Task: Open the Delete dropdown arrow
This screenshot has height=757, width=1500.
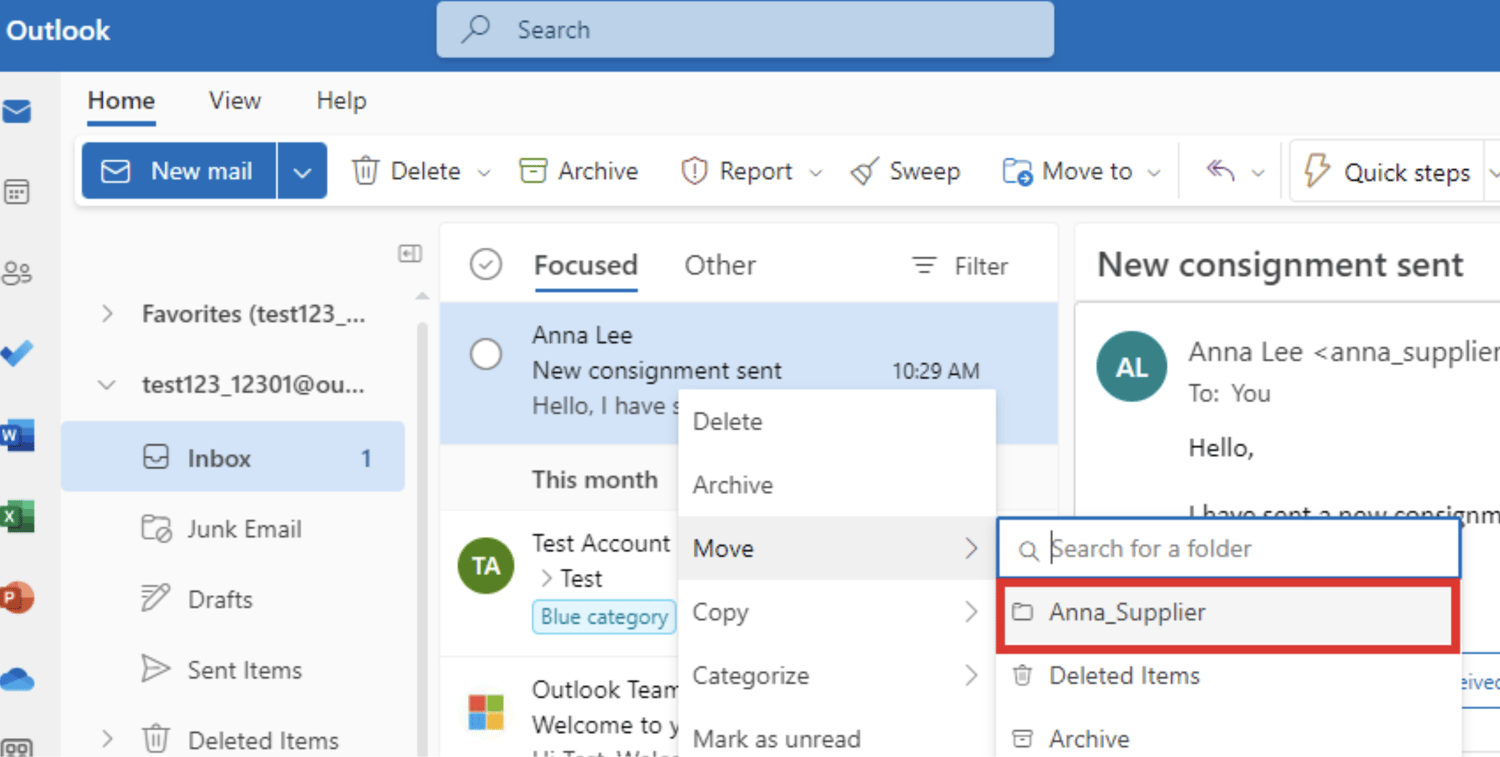Action: click(x=484, y=171)
